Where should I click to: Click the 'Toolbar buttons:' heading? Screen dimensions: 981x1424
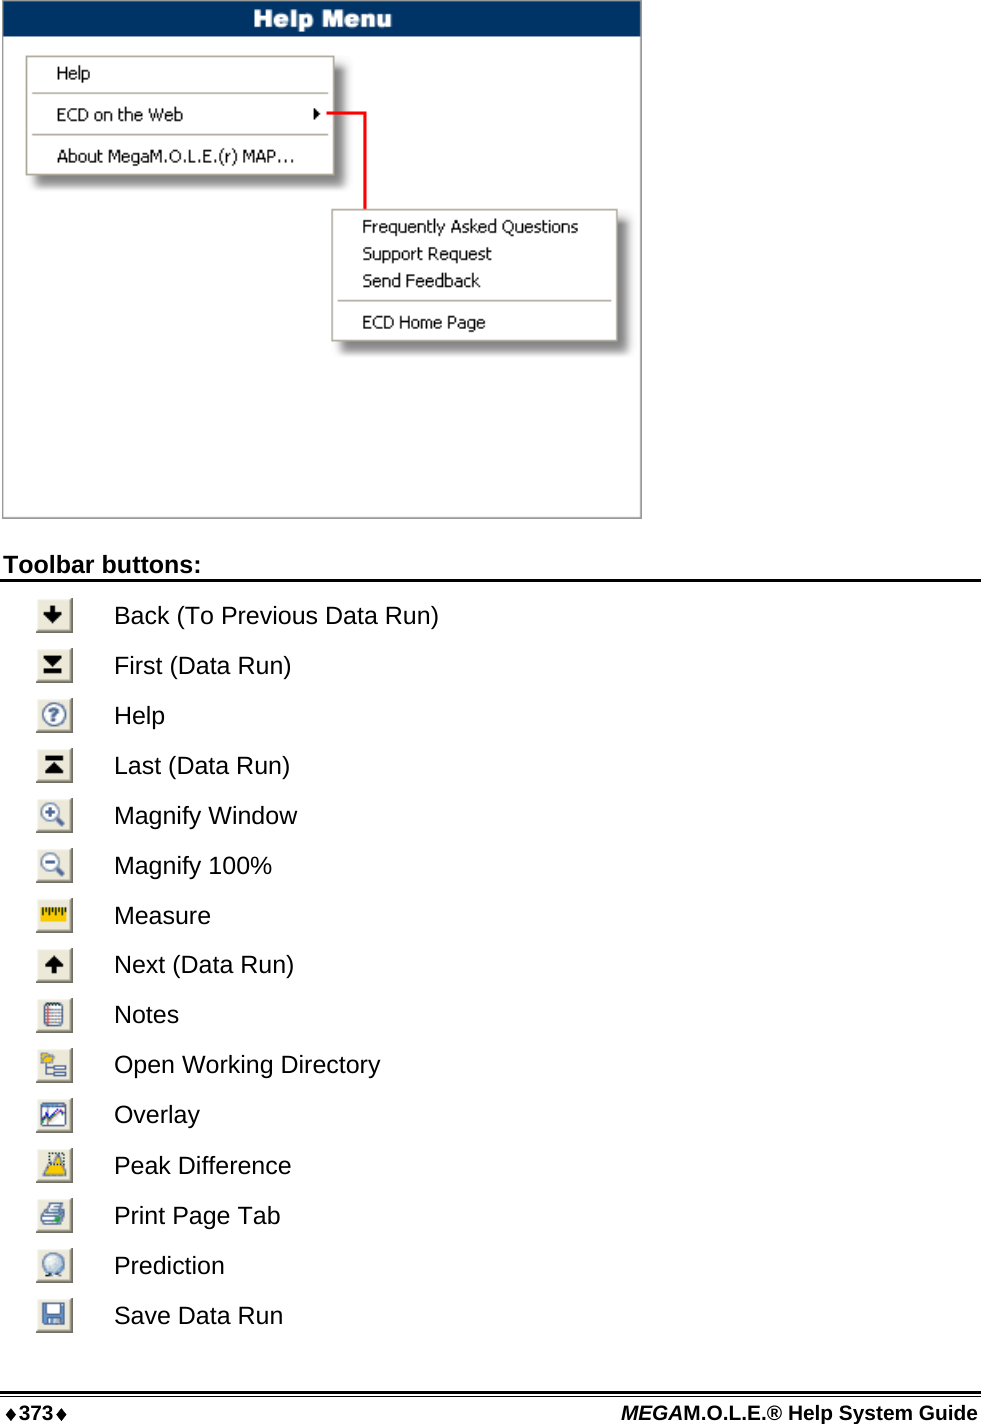[102, 565]
